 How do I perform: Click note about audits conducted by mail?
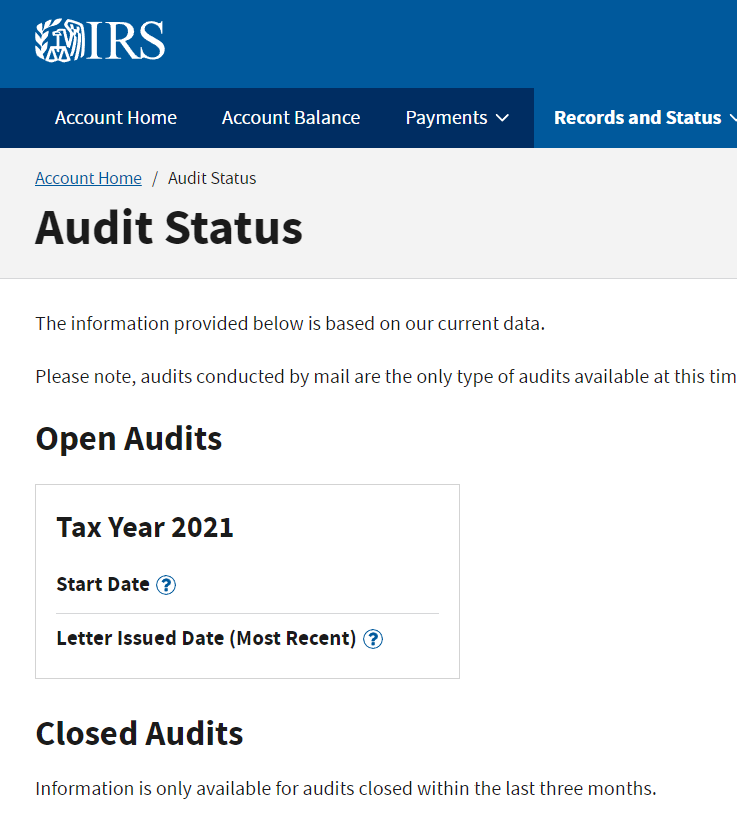click(386, 376)
